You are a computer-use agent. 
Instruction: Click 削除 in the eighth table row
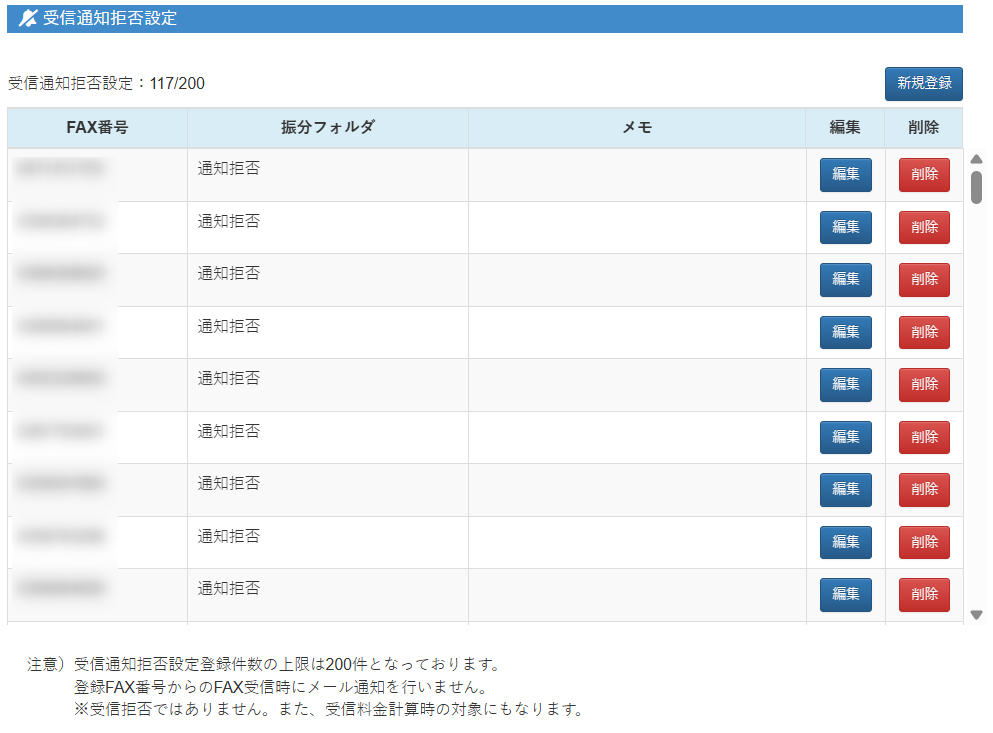point(924,542)
